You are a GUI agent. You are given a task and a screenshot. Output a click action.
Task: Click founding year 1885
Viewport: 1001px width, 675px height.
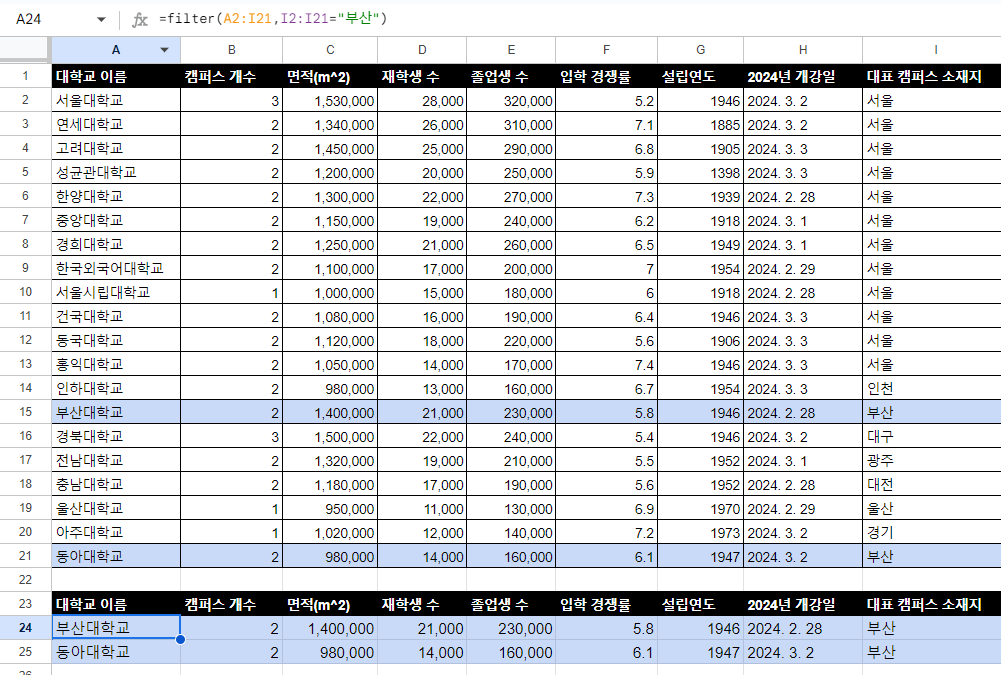tap(700, 125)
